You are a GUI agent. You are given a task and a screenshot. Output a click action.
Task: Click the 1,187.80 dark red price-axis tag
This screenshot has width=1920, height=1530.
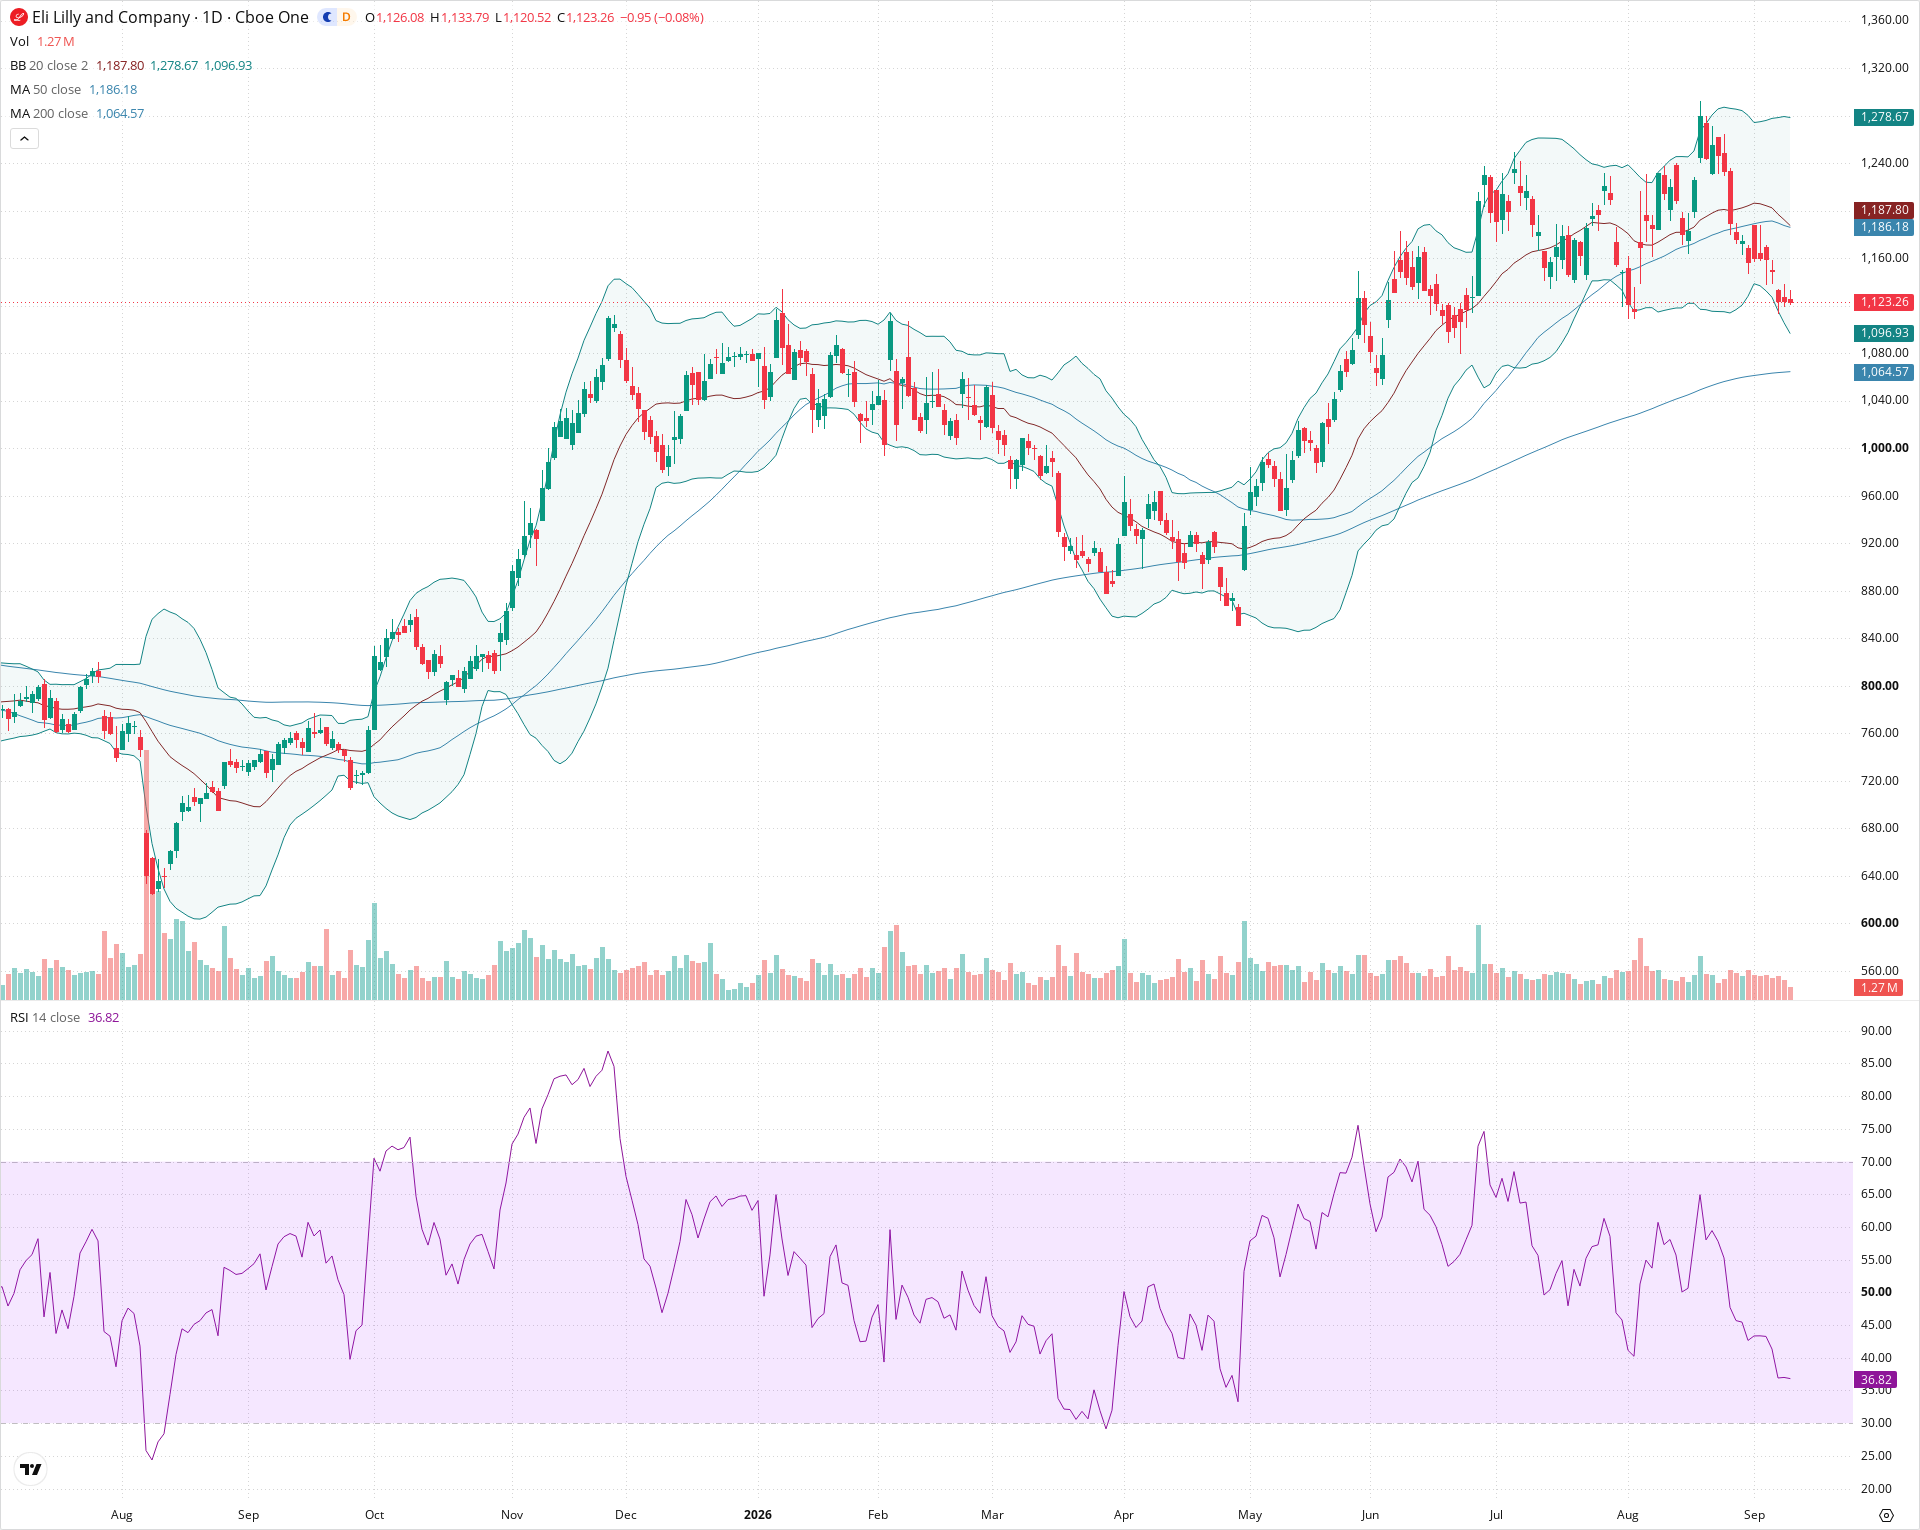(x=1884, y=210)
